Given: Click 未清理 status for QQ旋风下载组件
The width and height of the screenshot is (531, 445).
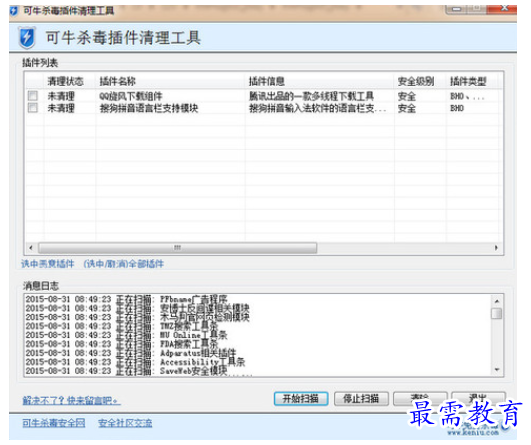Looking at the screenshot, I should pyautogui.click(x=61, y=96).
